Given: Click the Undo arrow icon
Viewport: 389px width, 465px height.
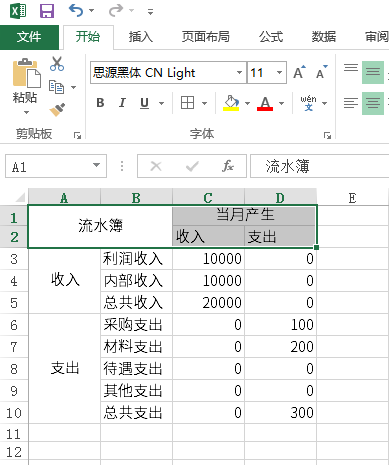Looking at the screenshot, I should pos(76,10).
